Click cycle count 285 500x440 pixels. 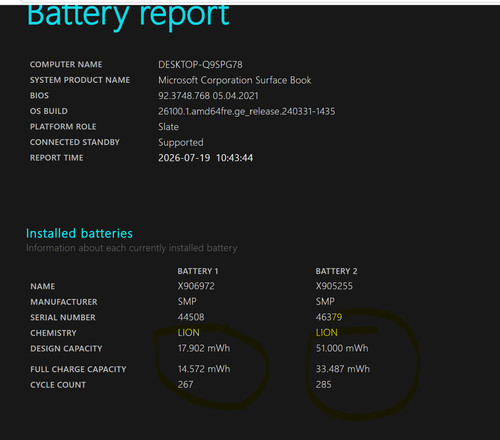(x=324, y=385)
